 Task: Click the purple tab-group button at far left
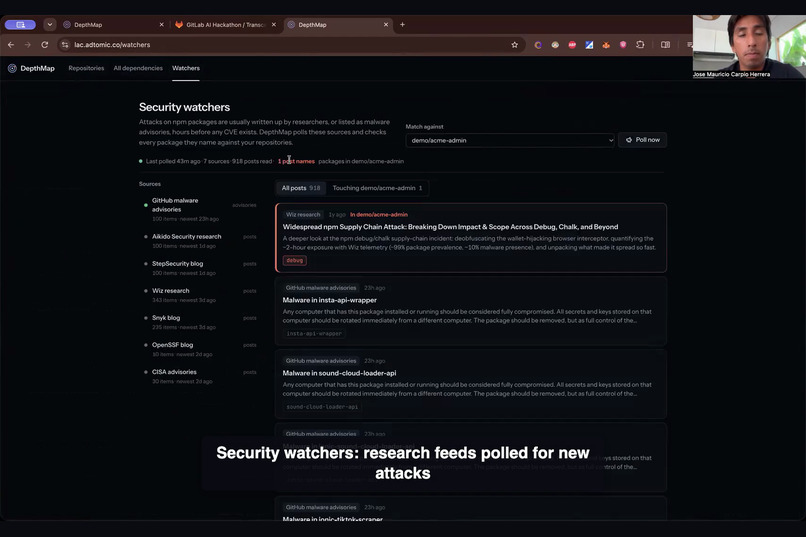pyautogui.click(x=20, y=25)
